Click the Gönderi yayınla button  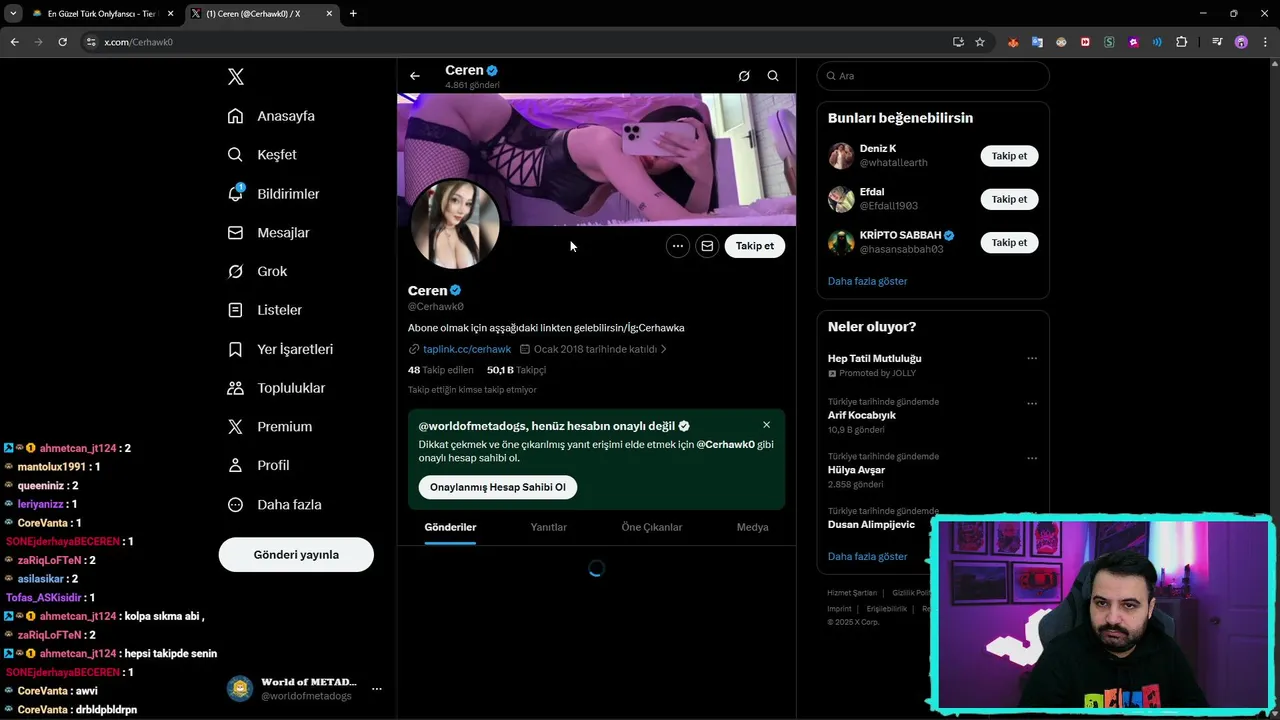point(296,555)
